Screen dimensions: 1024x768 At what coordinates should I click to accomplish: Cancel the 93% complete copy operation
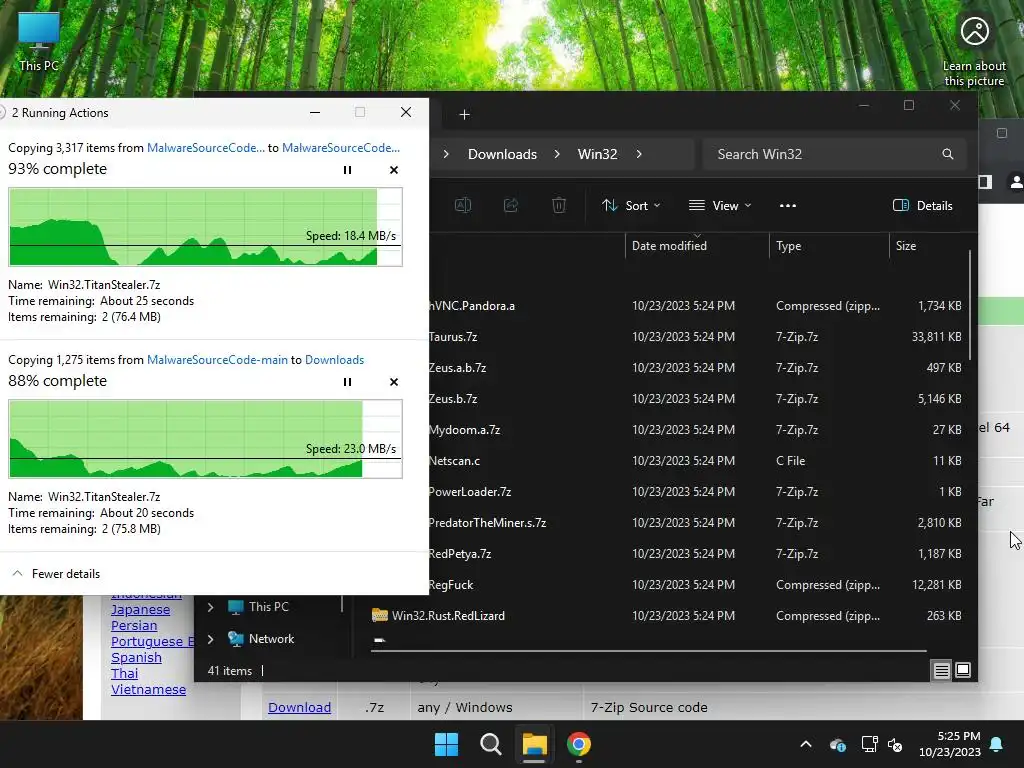pos(394,170)
